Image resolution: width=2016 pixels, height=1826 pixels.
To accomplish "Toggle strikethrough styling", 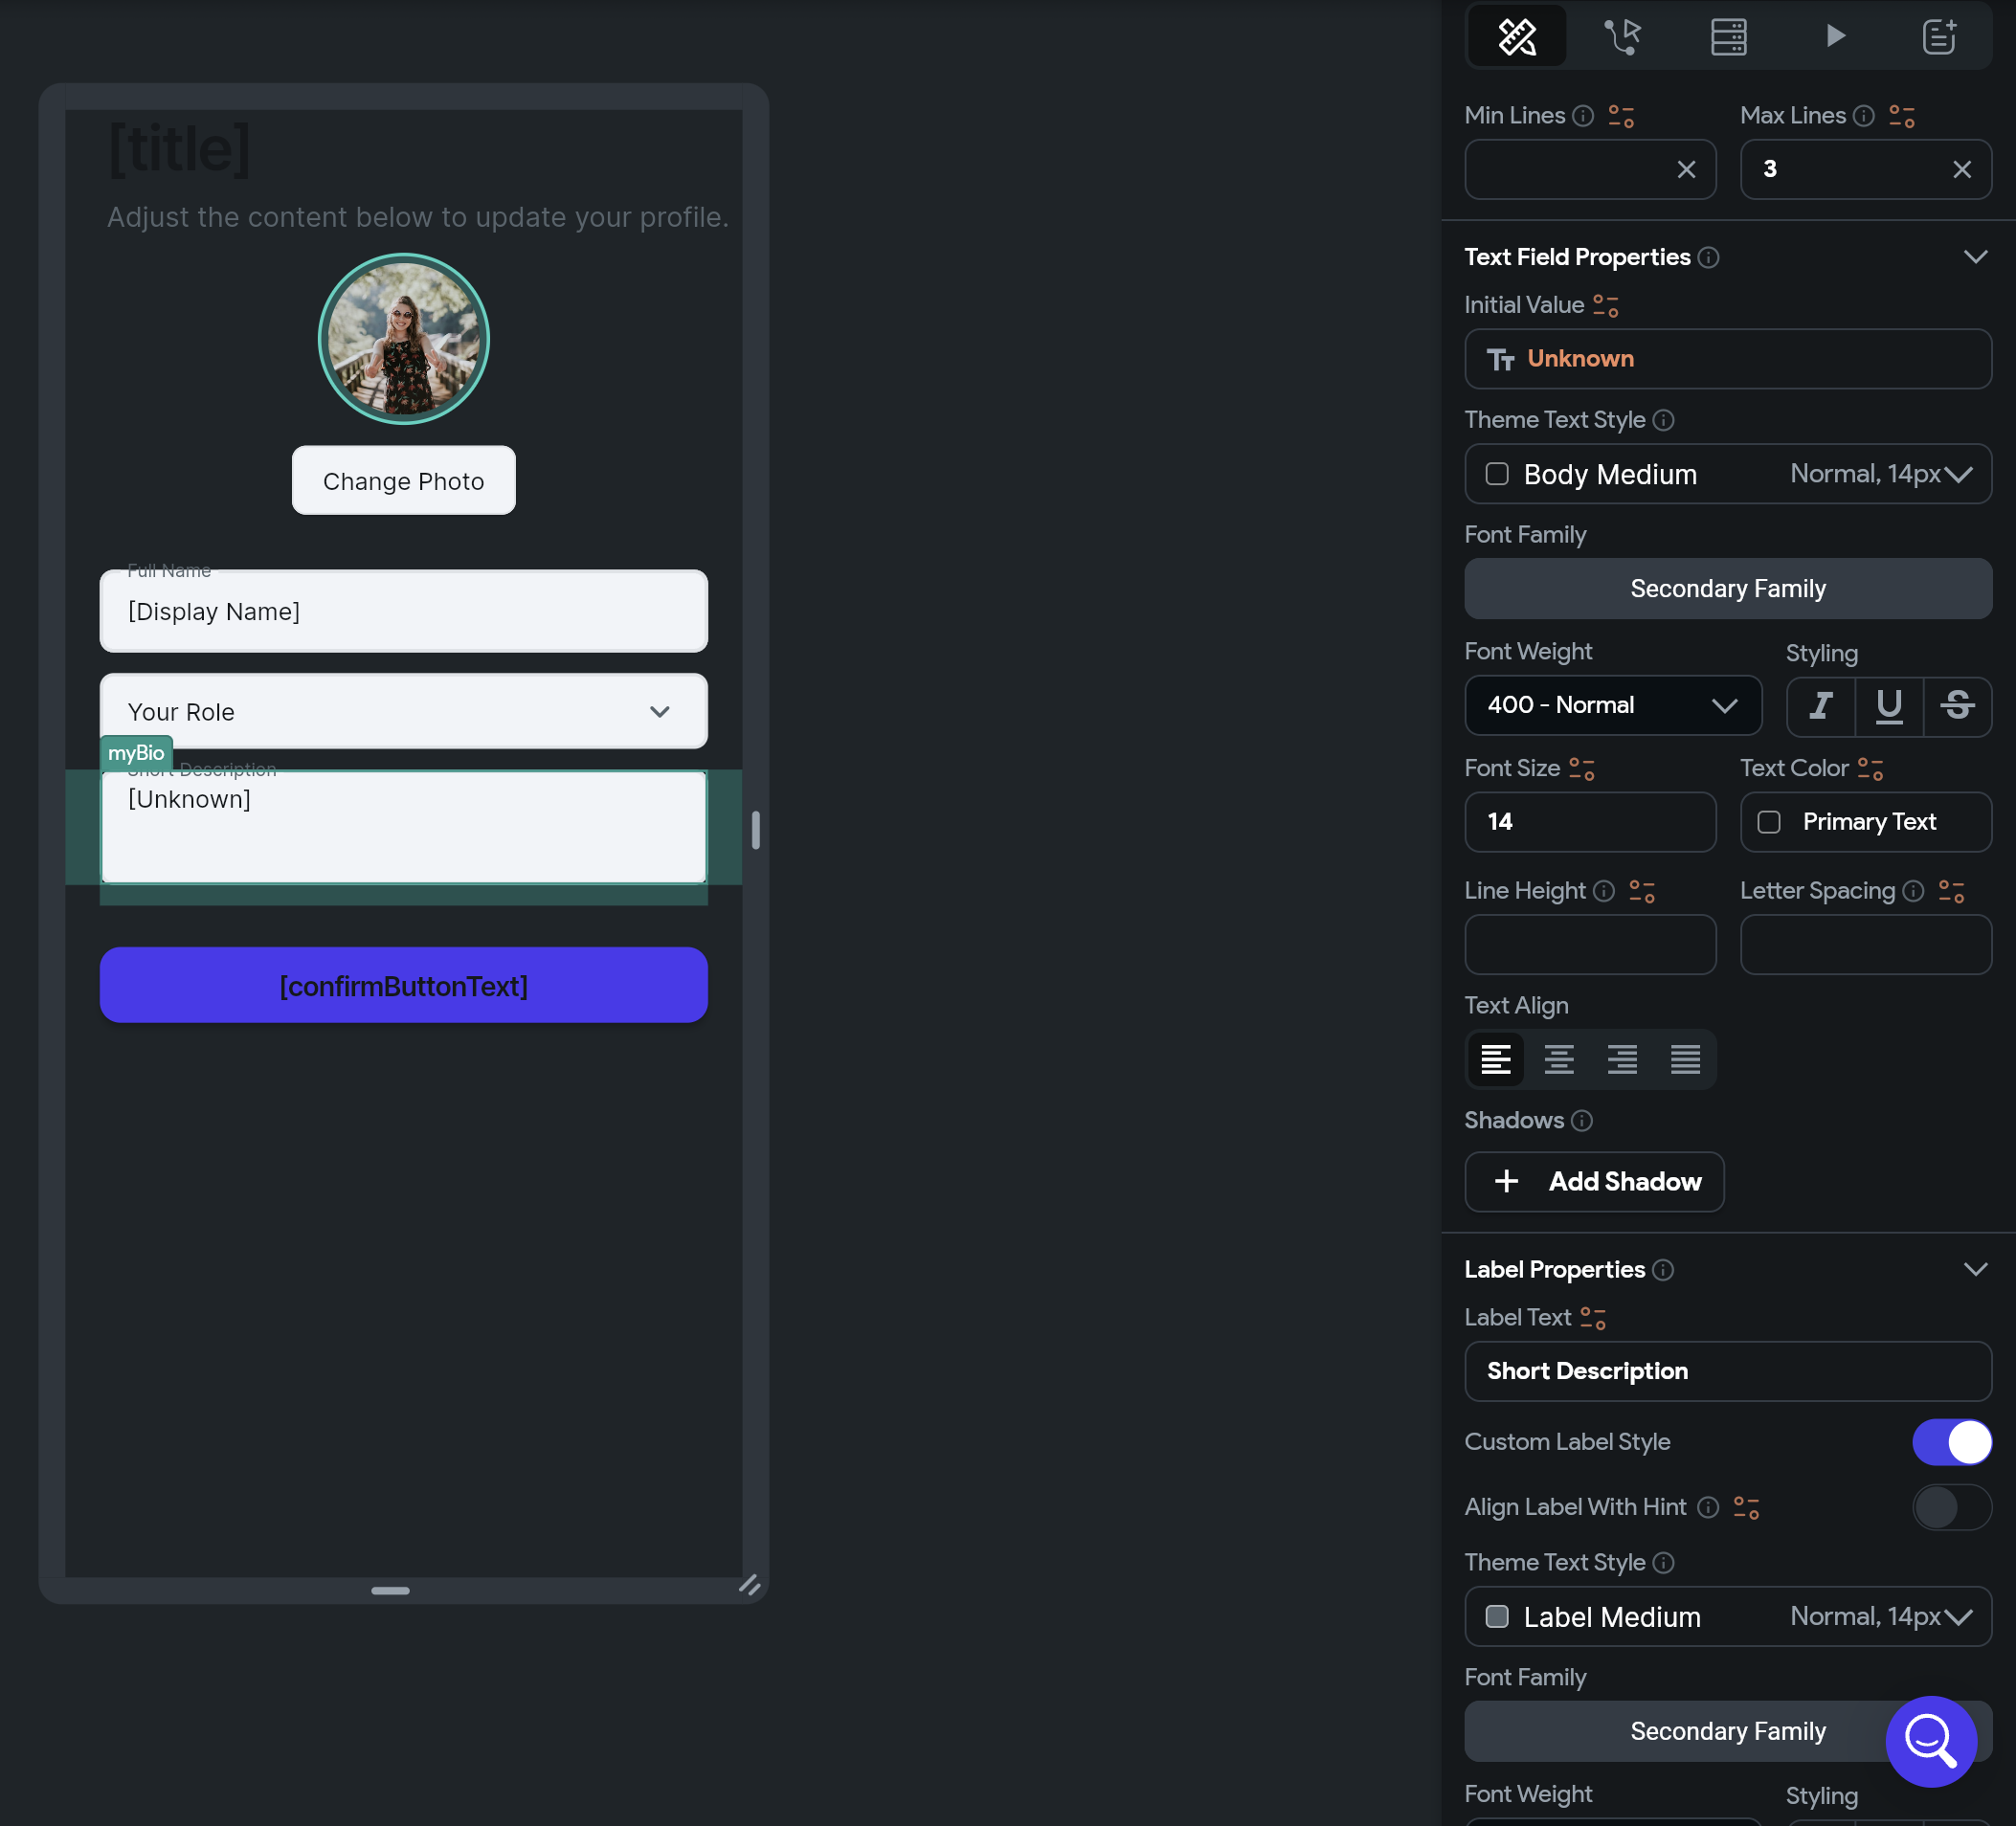I will (x=1957, y=706).
